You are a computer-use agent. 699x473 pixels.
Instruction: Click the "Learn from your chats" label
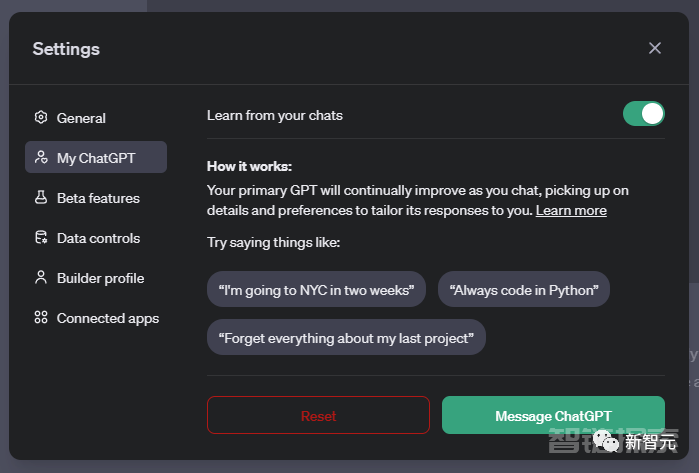click(x=275, y=115)
